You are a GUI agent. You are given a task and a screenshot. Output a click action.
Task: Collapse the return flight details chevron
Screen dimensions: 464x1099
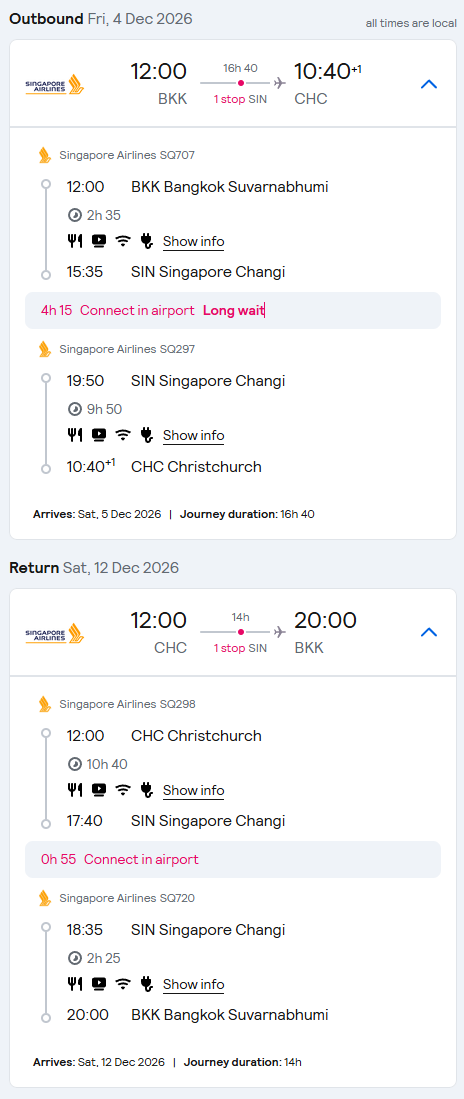428,632
